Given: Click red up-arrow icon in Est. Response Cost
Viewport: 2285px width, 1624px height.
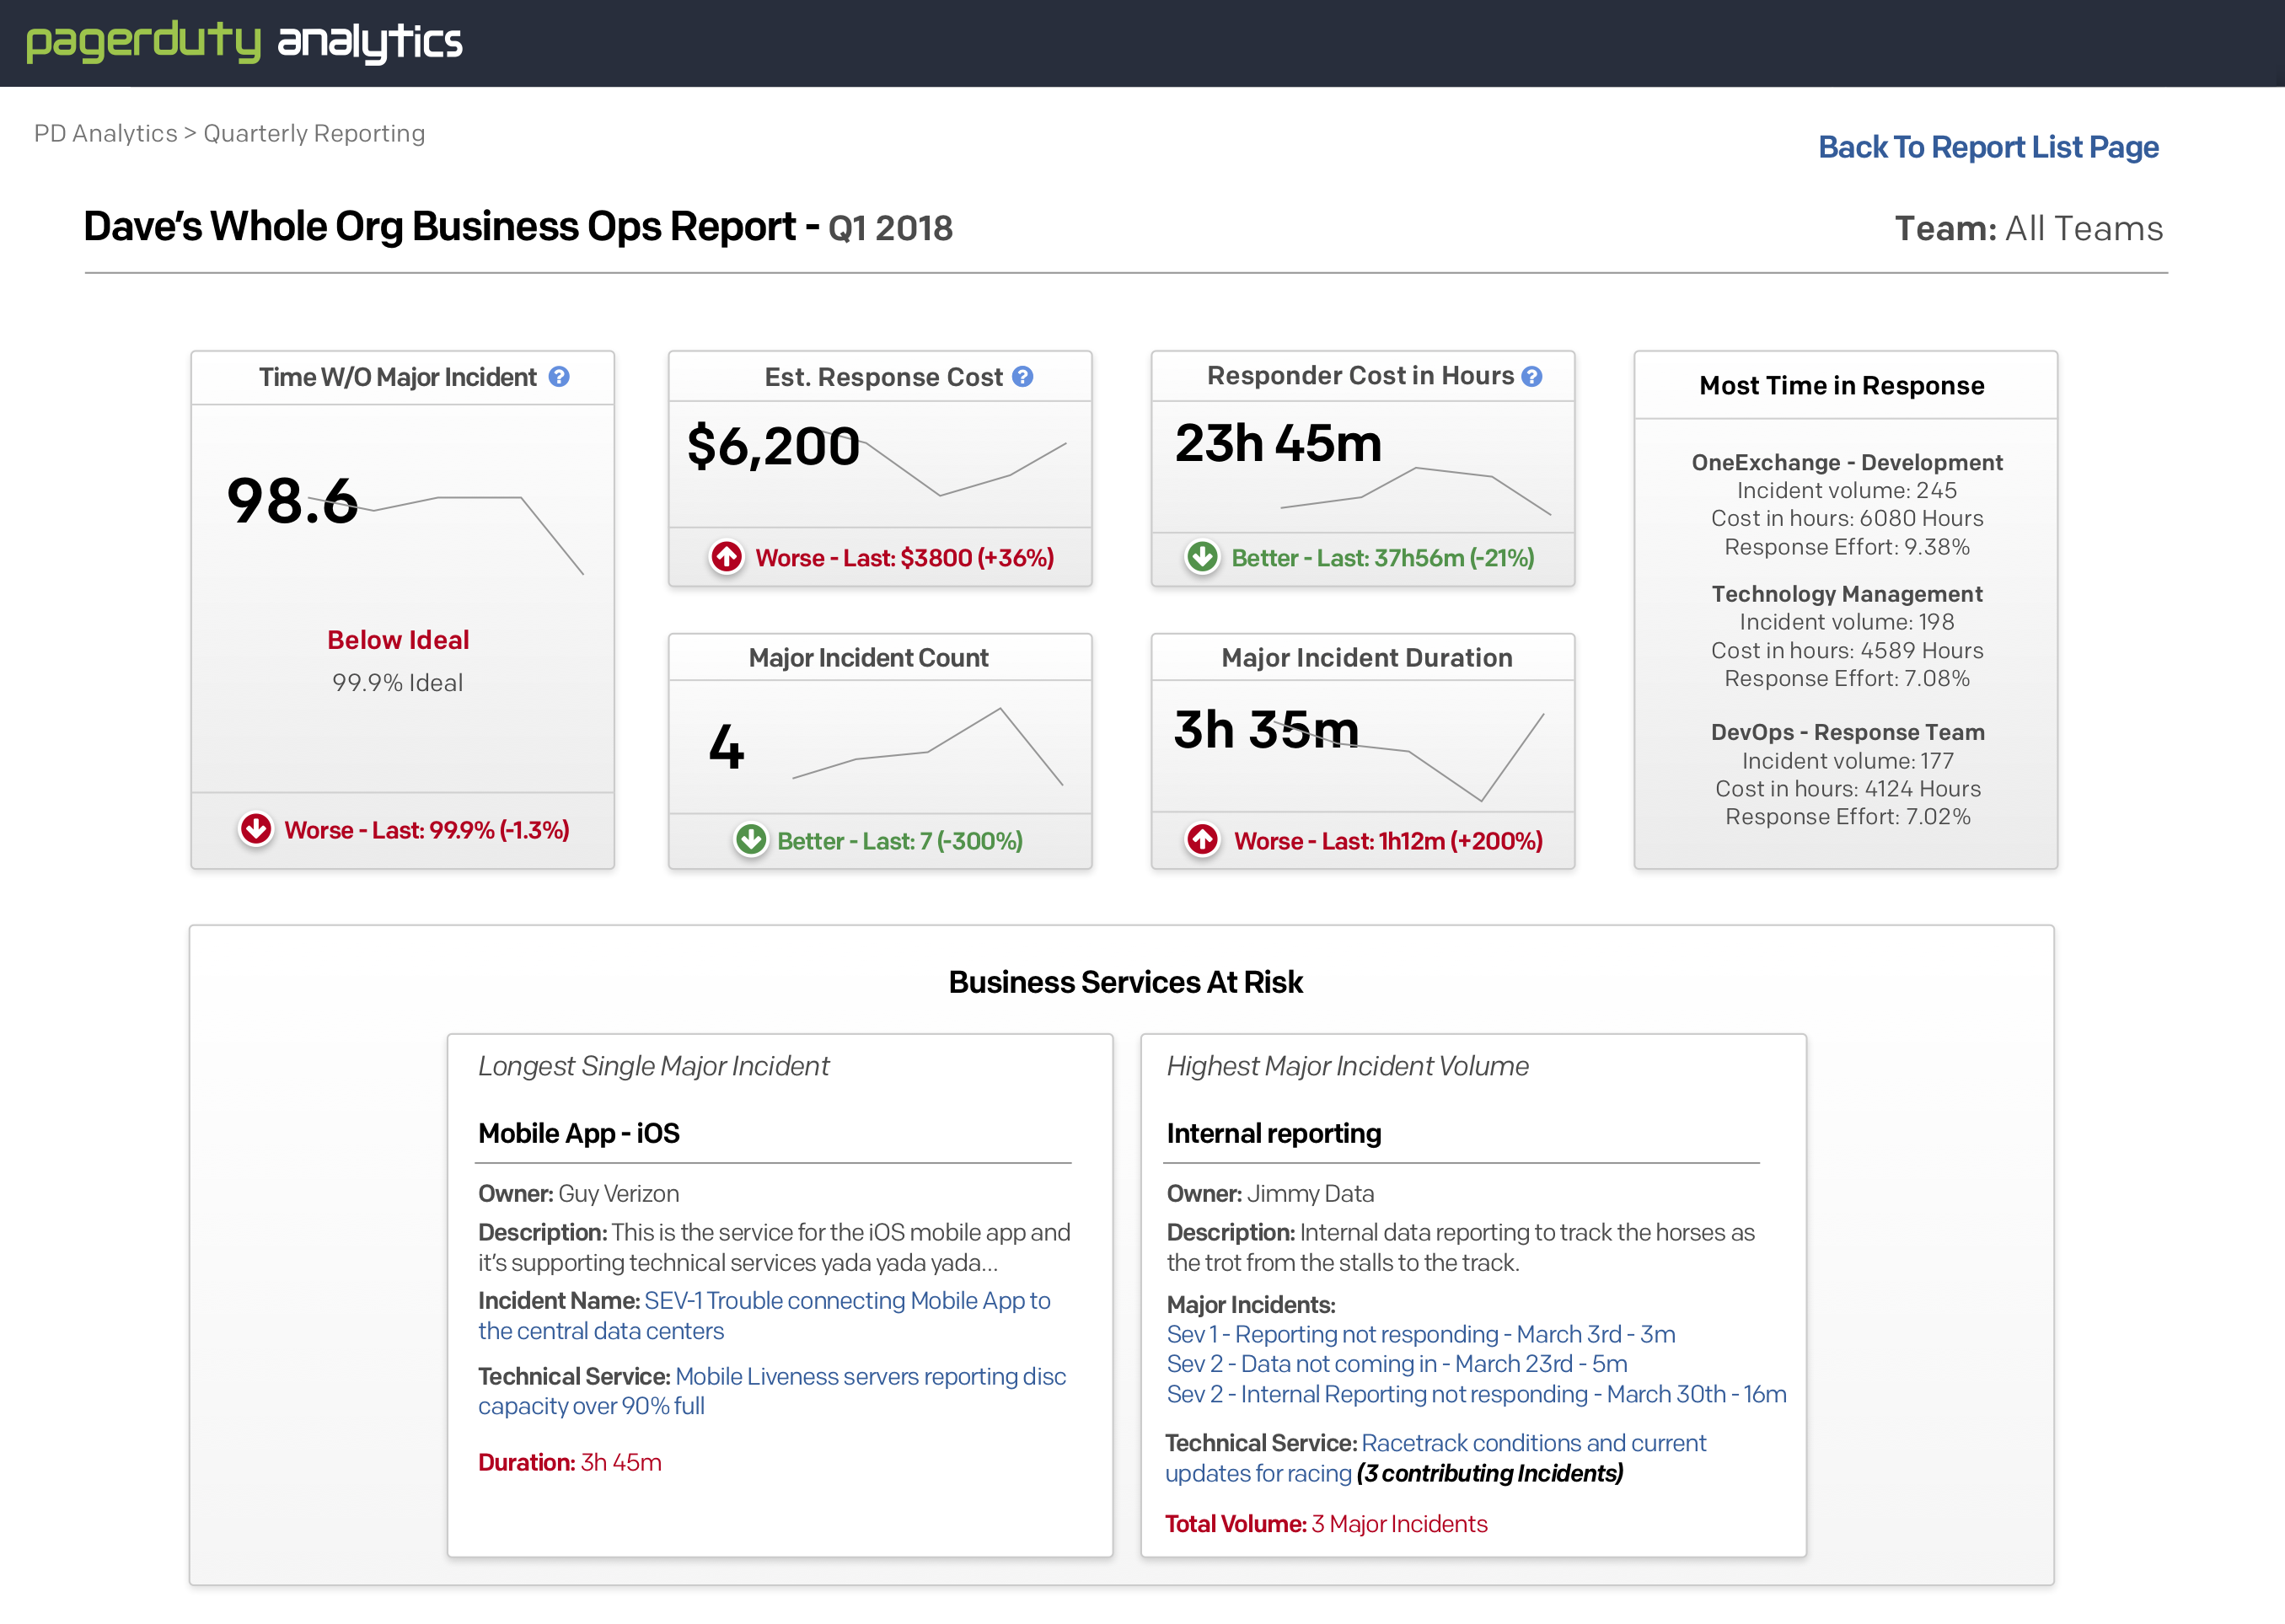Looking at the screenshot, I should [x=727, y=557].
